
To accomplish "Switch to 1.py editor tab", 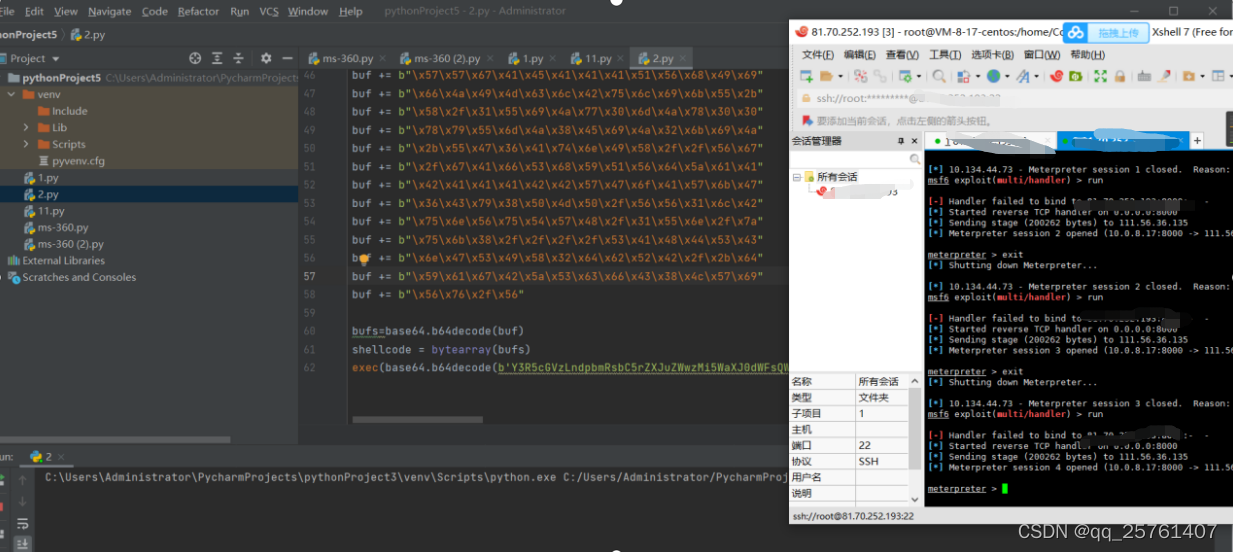I will click(531, 59).
